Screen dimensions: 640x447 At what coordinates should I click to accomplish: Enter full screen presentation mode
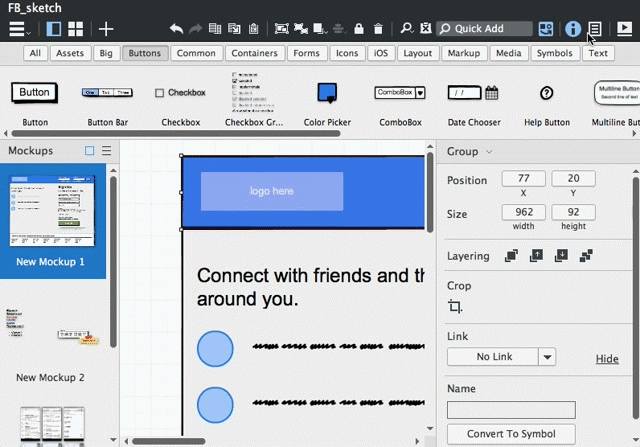click(x=624, y=29)
